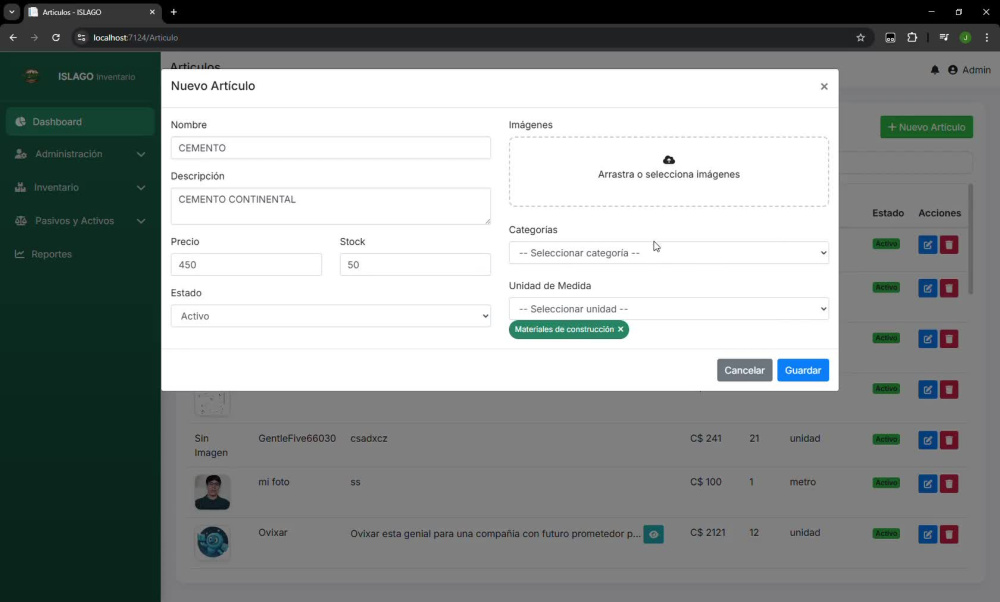Open Reportes in the sidebar
The width and height of the screenshot is (1000, 602).
[x=80, y=254]
